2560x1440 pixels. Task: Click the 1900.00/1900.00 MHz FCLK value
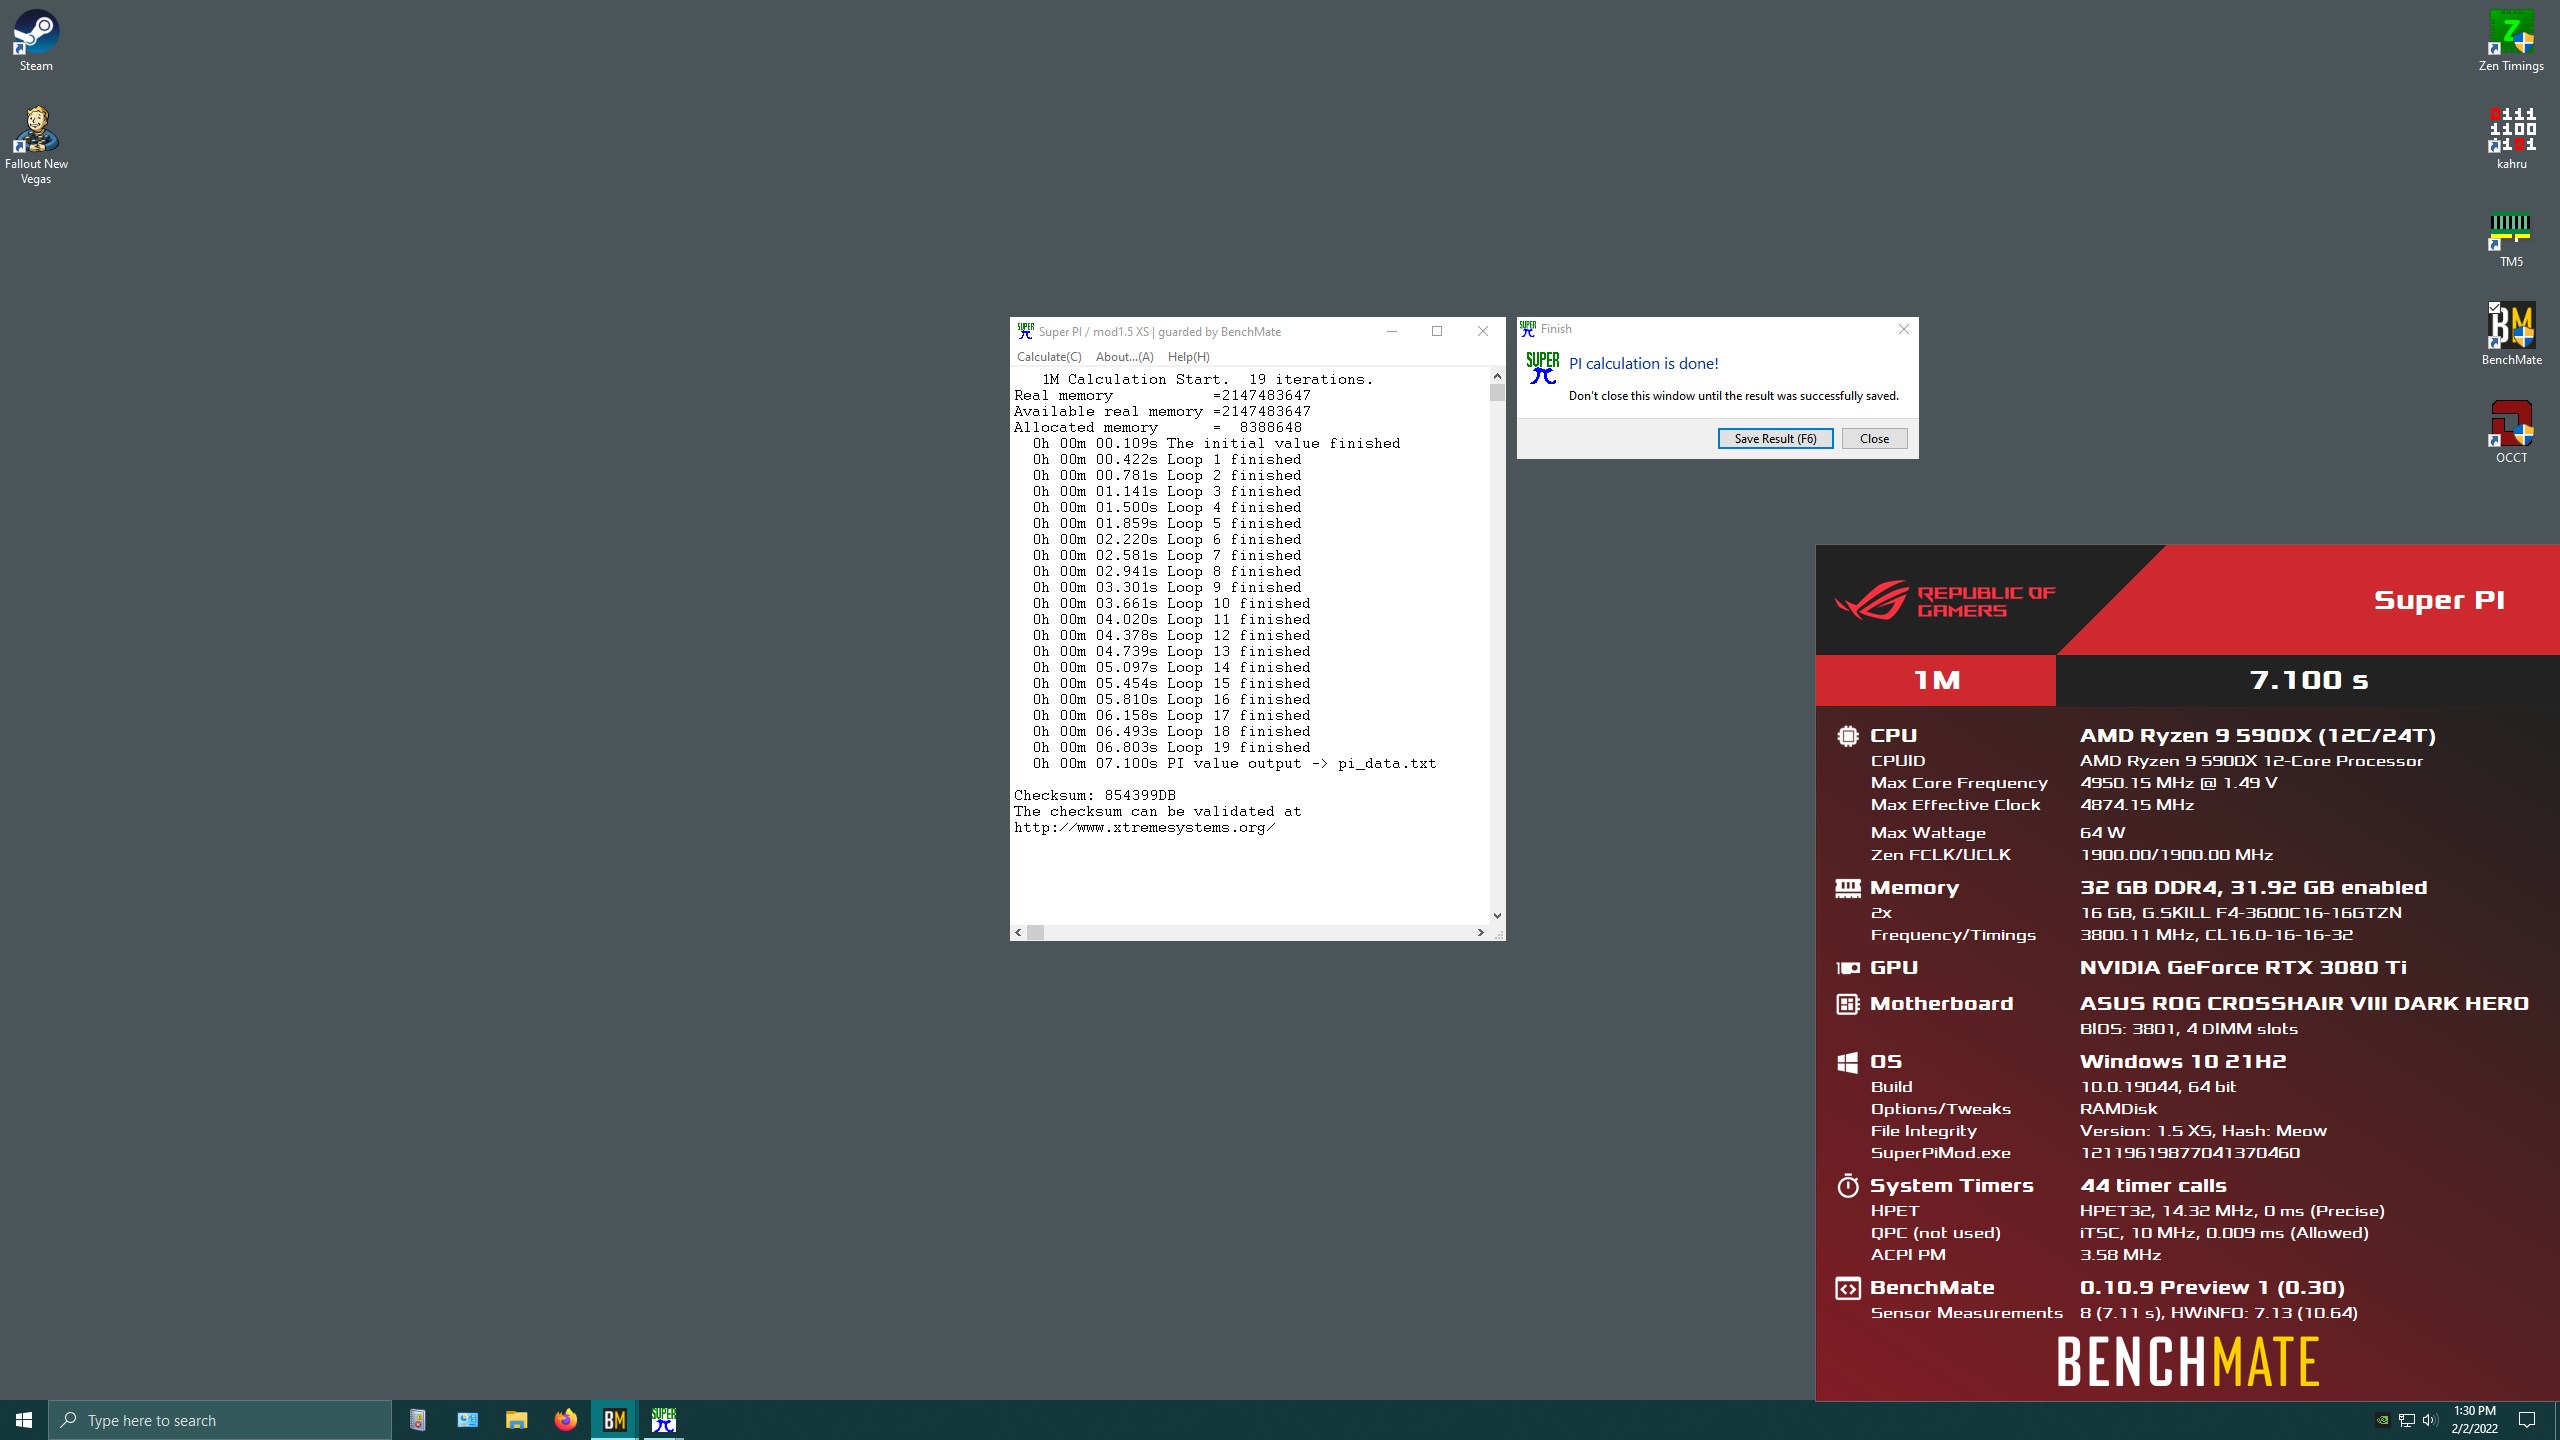2176,855
